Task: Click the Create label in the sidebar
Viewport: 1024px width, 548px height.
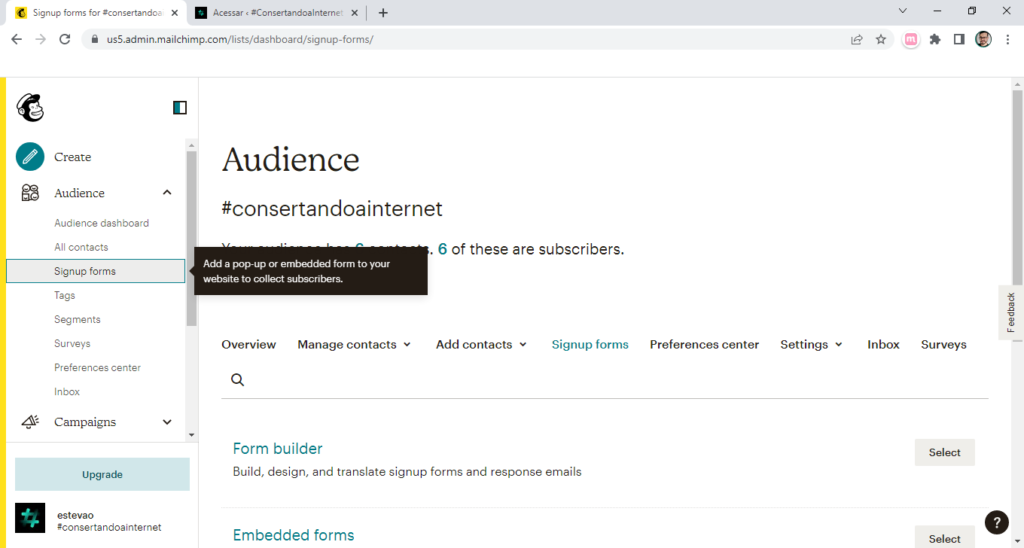Action: 72,157
